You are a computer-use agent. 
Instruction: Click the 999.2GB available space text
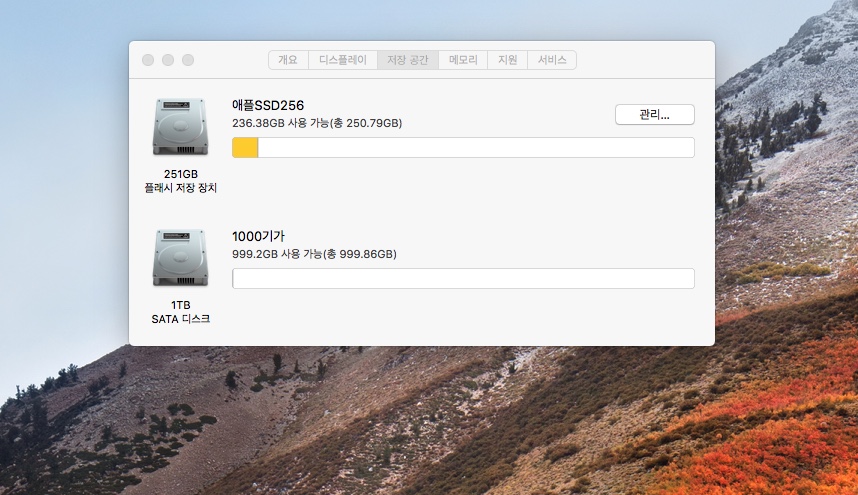pyautogui.click(x=314, y=254)
